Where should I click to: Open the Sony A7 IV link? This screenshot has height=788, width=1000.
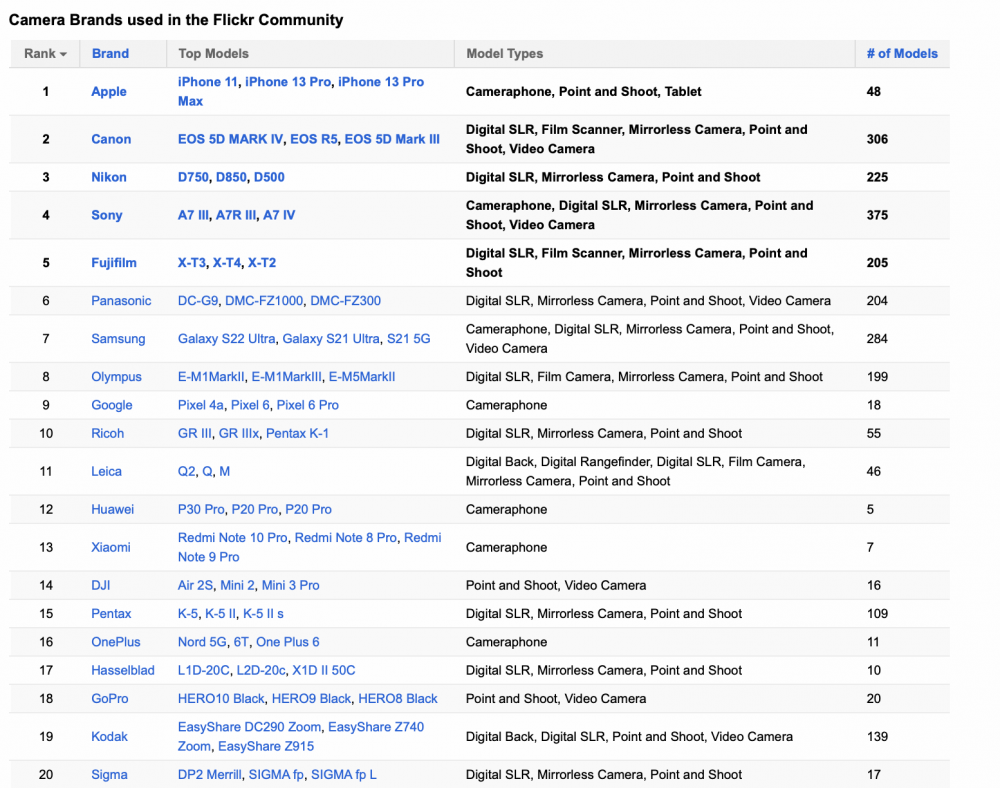(x=279, y=215)
